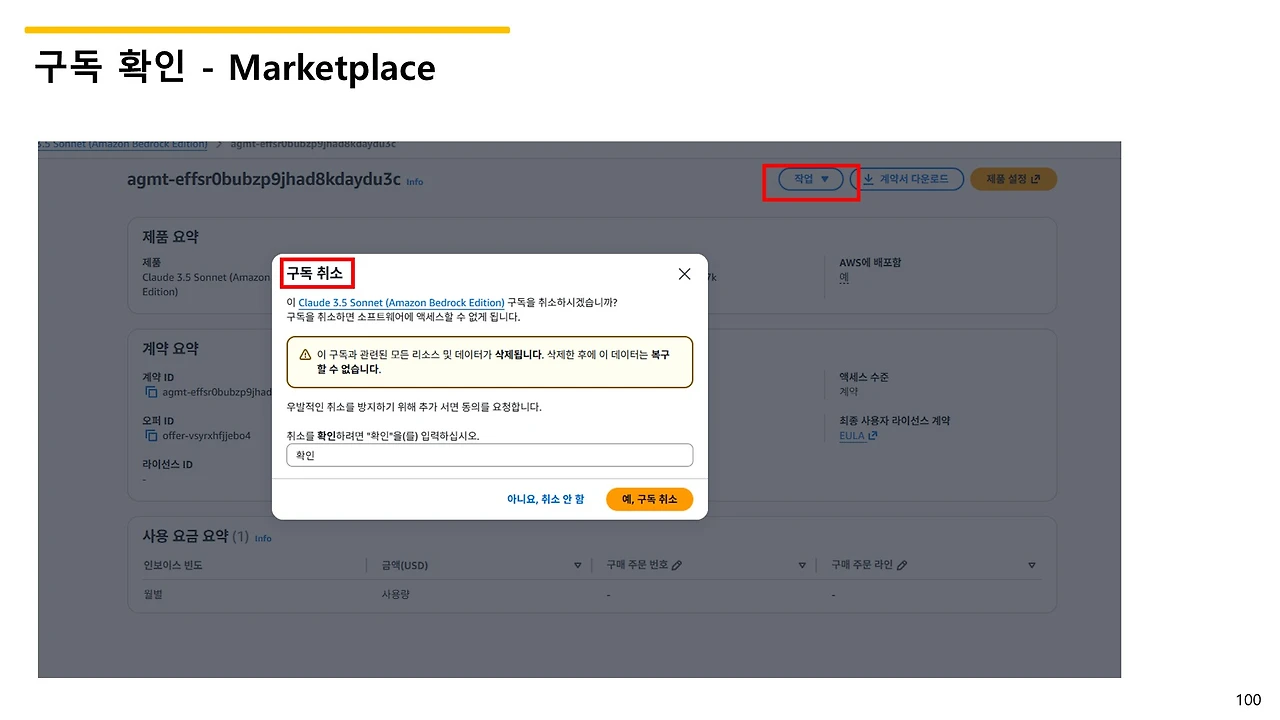Viewport: 1280px width, 720px height.
Task: Close the 구독 취소 dialog with X
Action: [684, 273]
